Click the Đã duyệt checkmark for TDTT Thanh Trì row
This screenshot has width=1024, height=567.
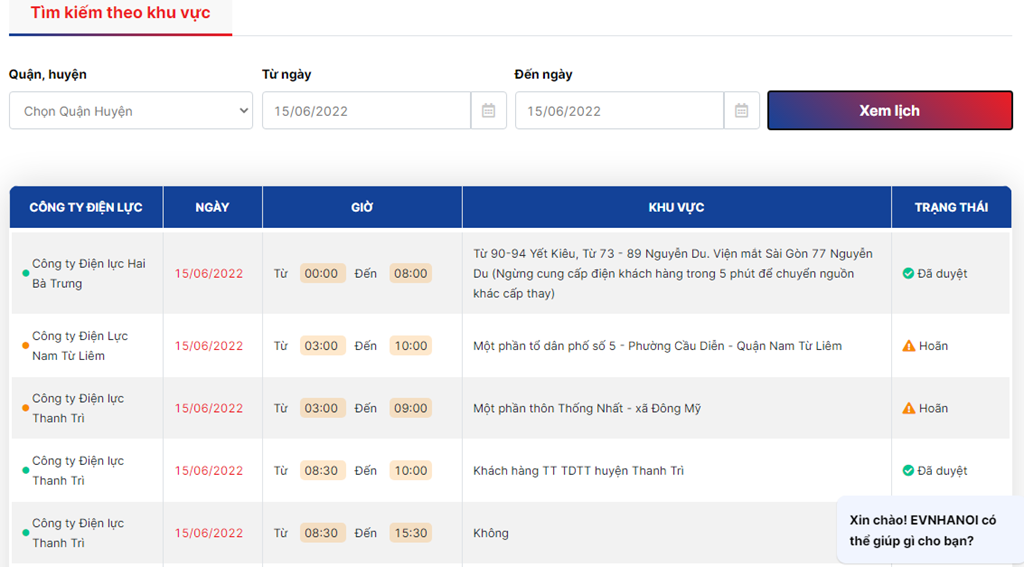[908, 470]
